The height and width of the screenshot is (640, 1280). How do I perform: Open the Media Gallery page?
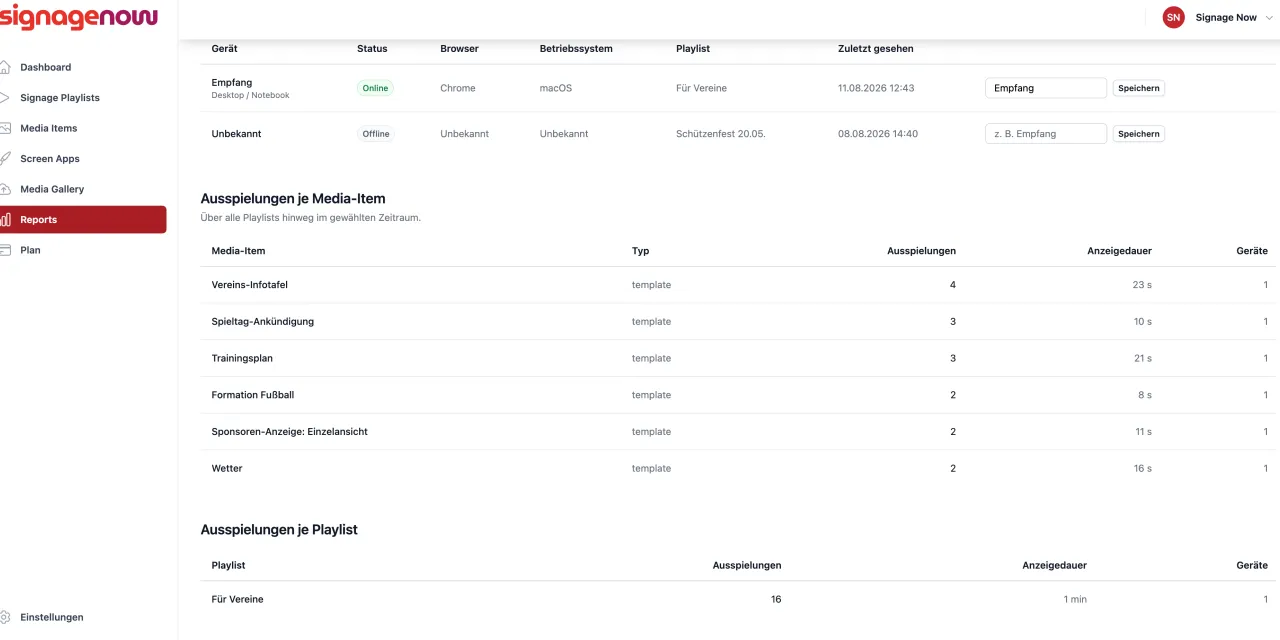tap(83, 189)
